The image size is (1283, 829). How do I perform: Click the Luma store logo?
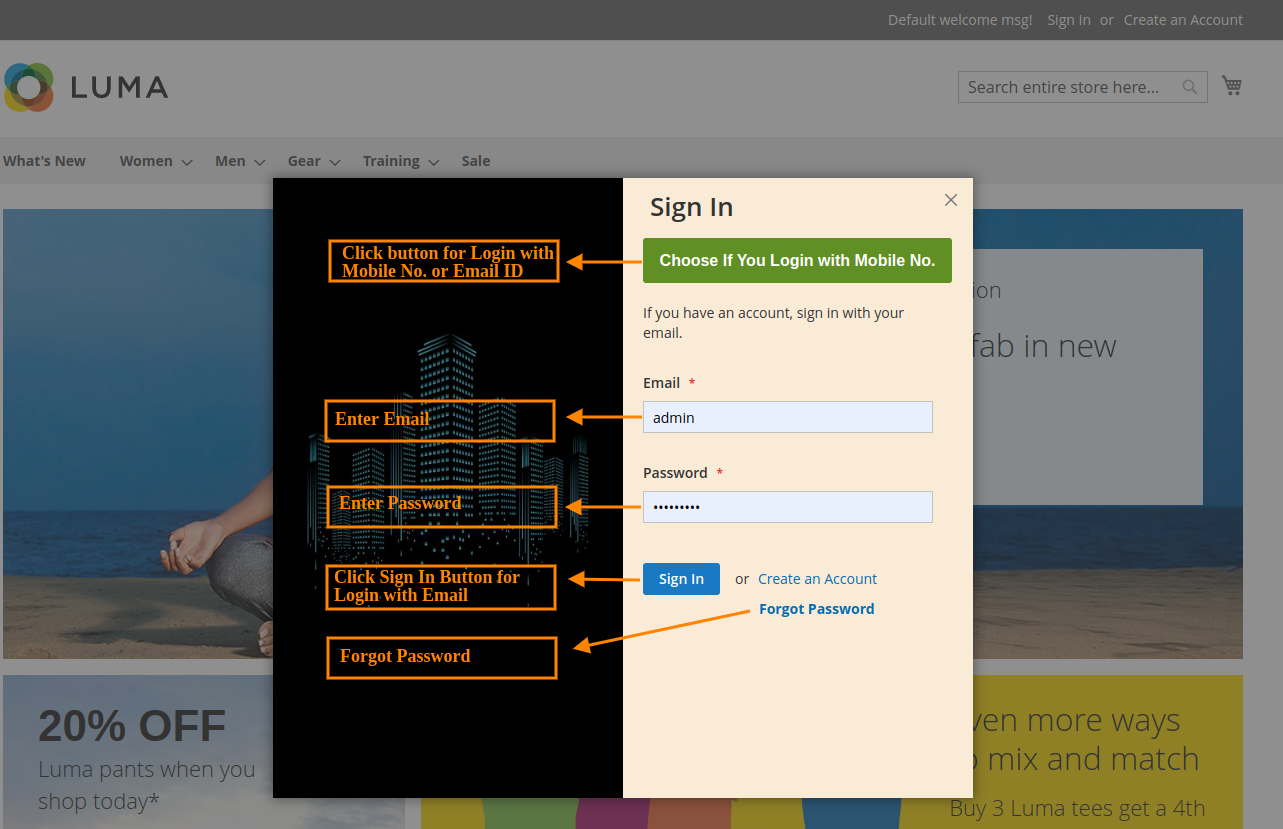pos(85,87)
